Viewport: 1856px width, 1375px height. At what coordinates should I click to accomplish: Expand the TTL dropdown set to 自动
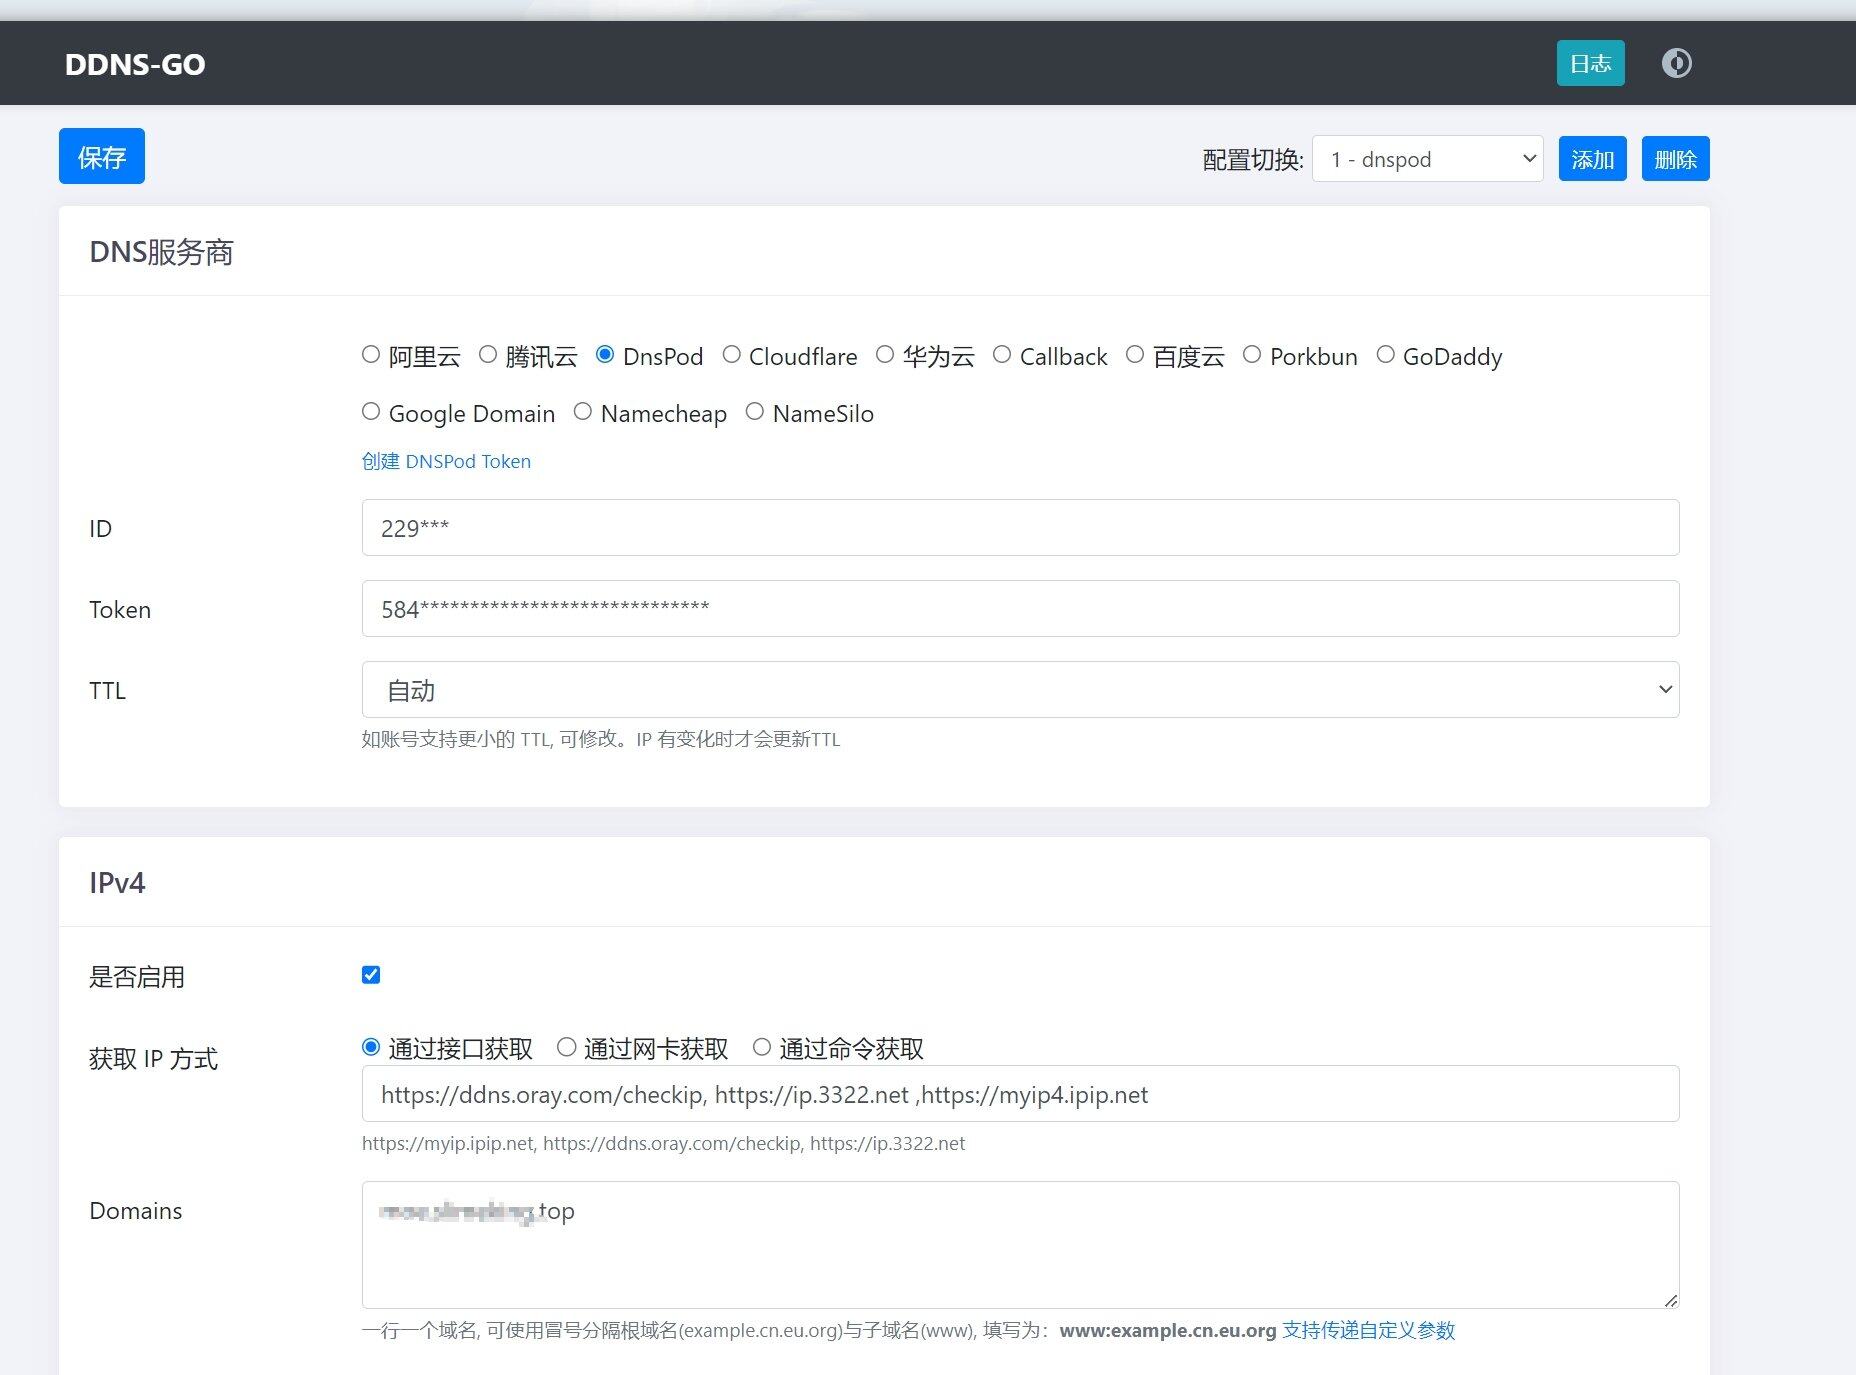pyautogui.click(x=1020, y=690)
